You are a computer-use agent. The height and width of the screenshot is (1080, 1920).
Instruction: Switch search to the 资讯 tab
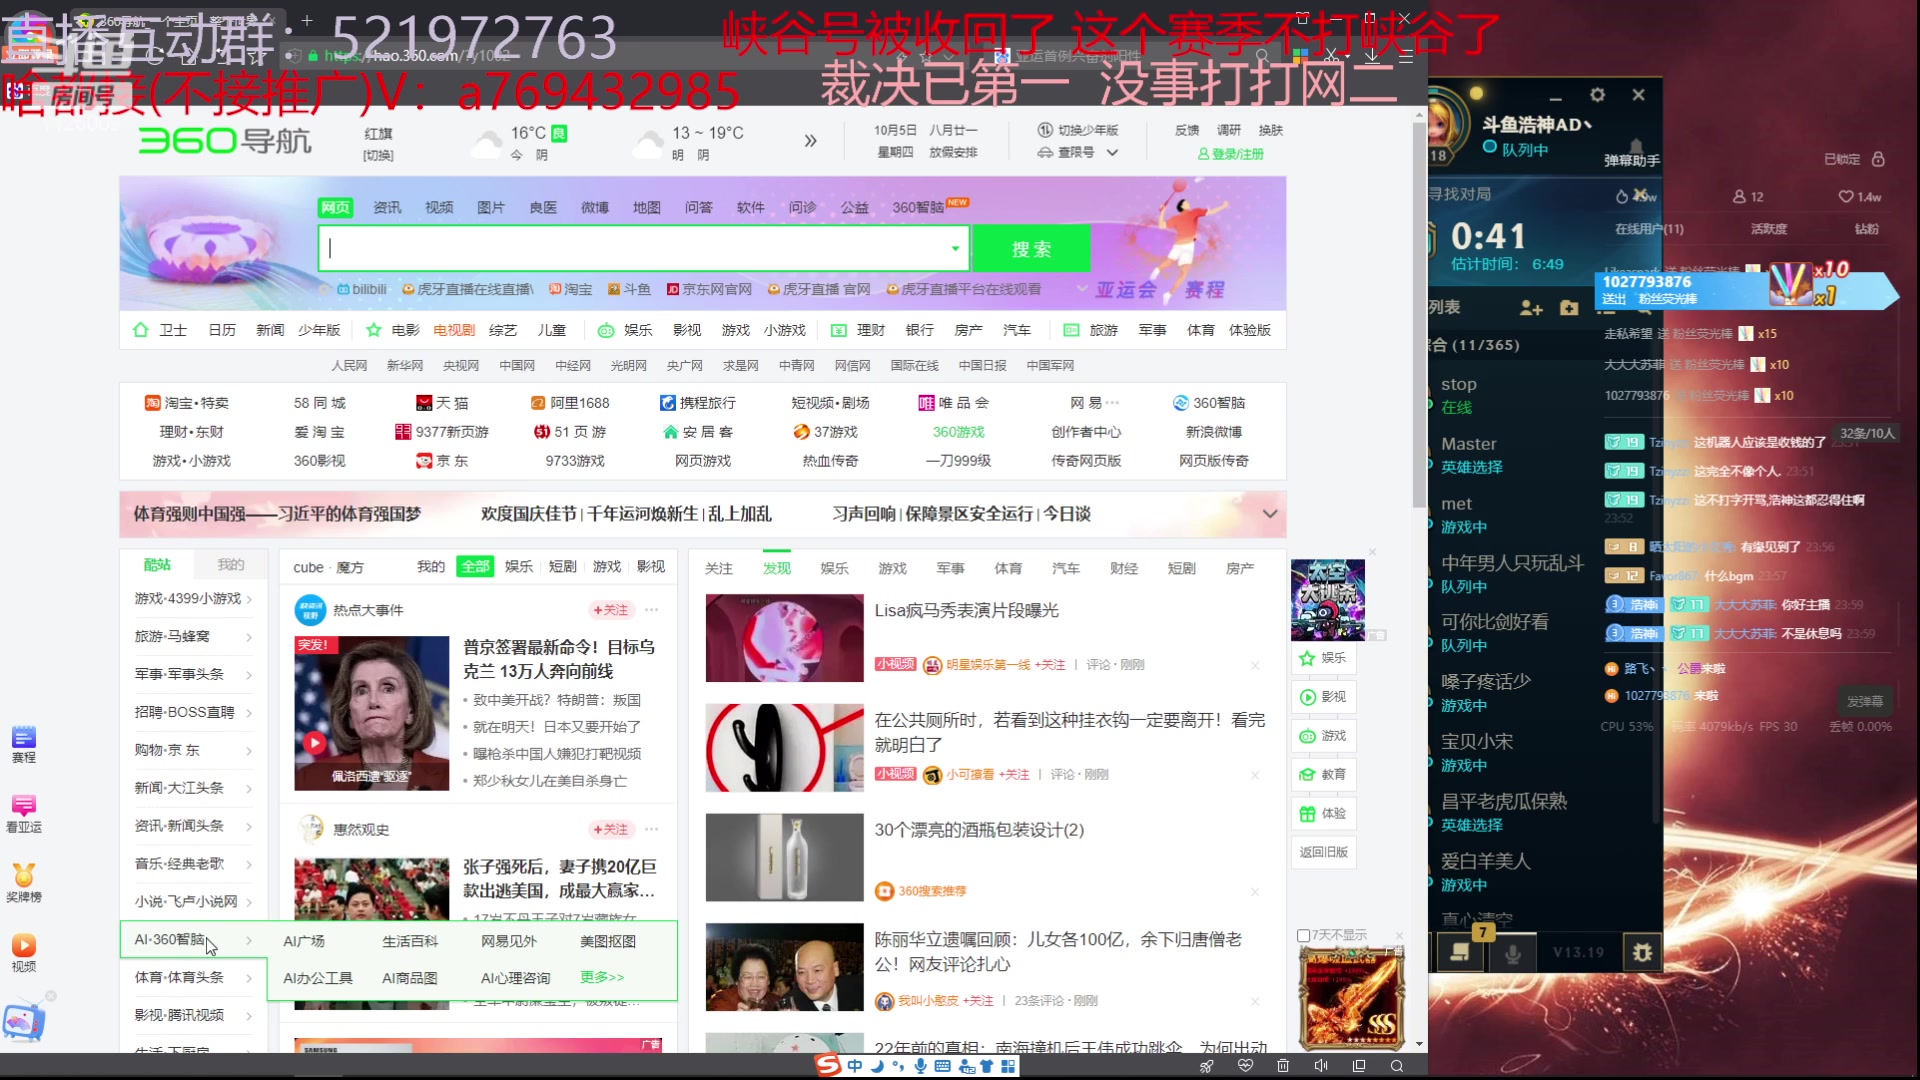[x=387, y=208]
